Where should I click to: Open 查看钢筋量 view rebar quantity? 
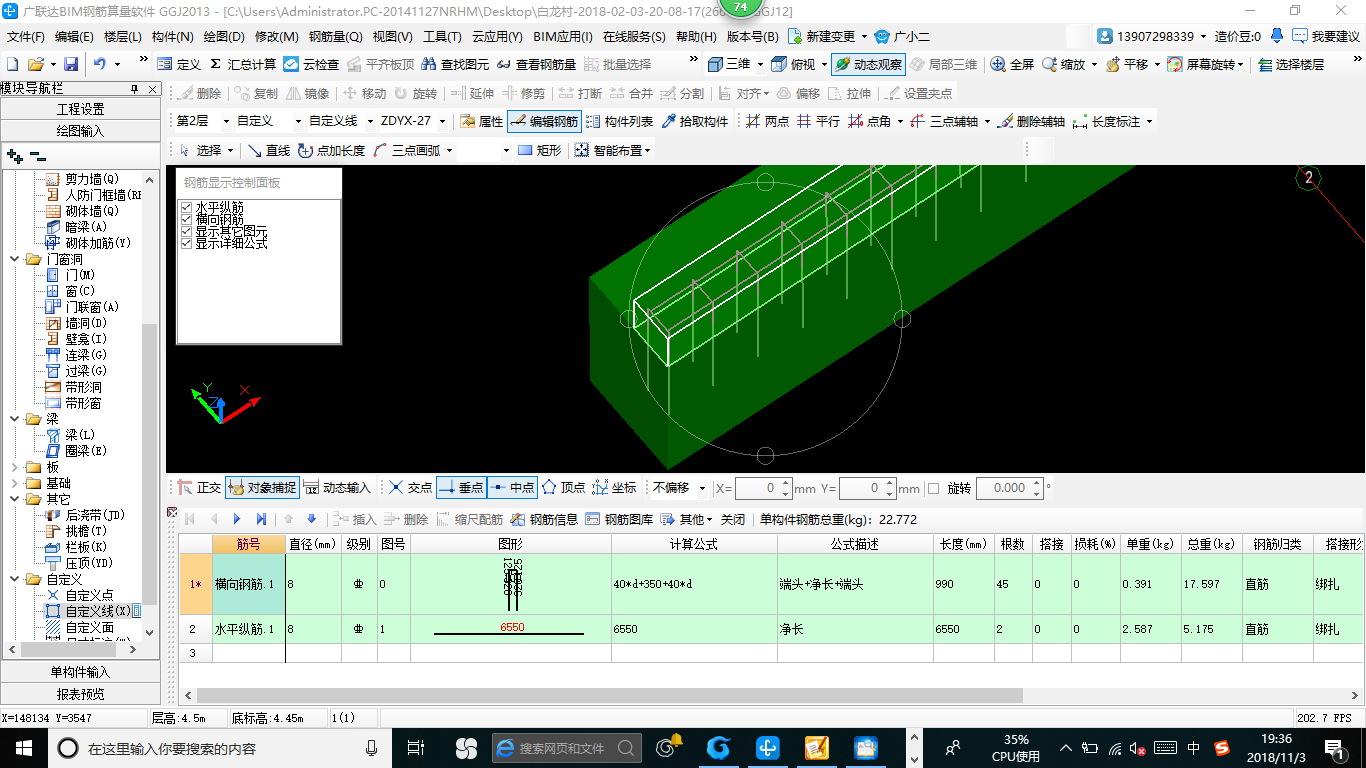pyautogui.click(x=537, y=64)
